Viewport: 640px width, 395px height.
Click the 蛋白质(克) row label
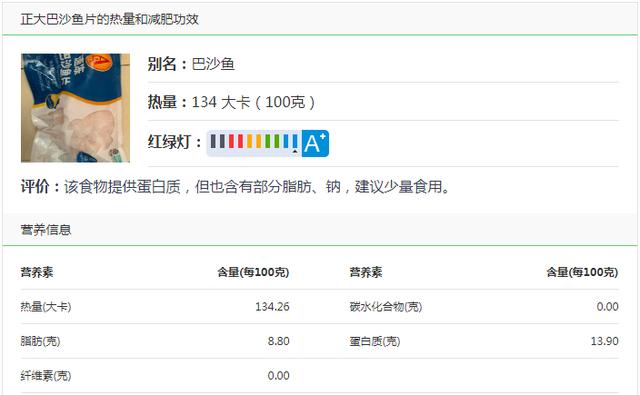pos(375,341)
